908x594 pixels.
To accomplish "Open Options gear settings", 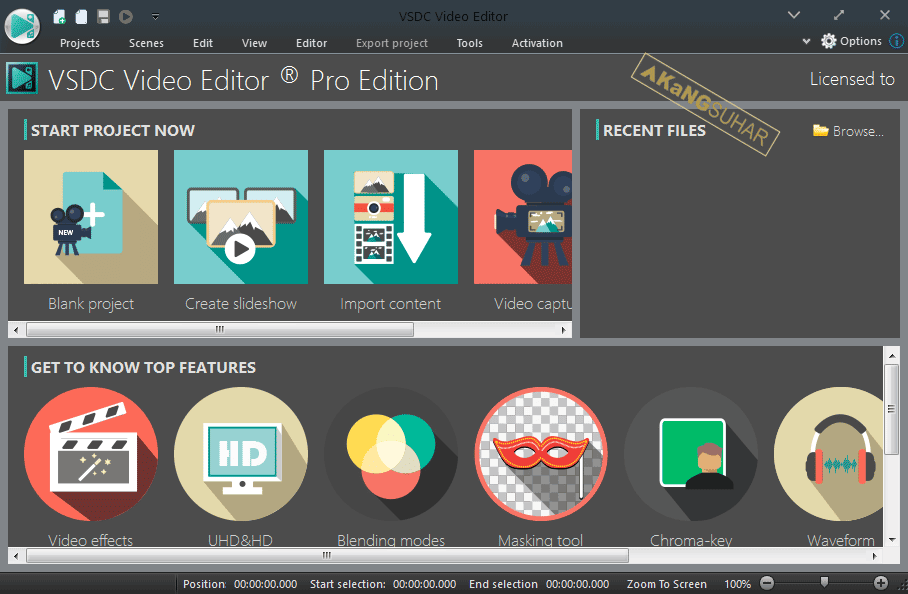I will click(851, 41).
